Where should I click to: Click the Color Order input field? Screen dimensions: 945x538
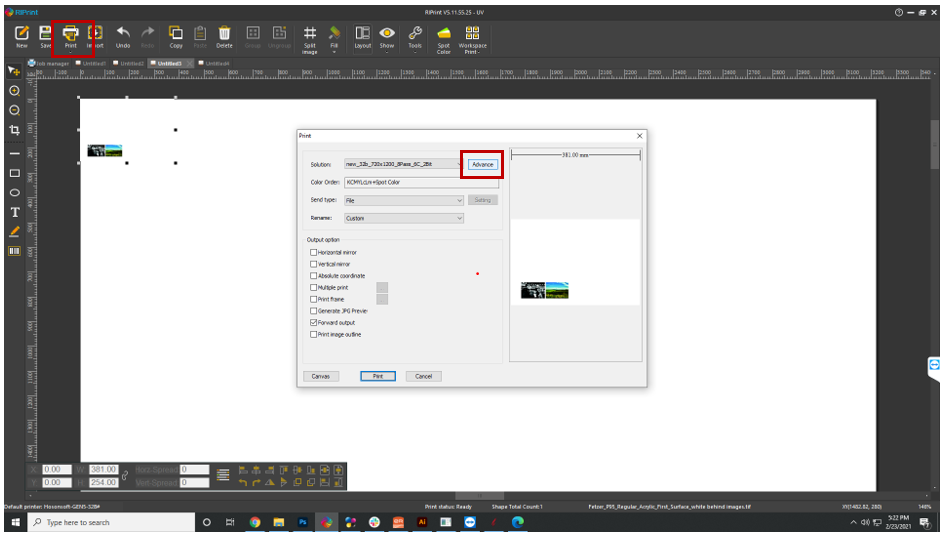click(421, 182)
